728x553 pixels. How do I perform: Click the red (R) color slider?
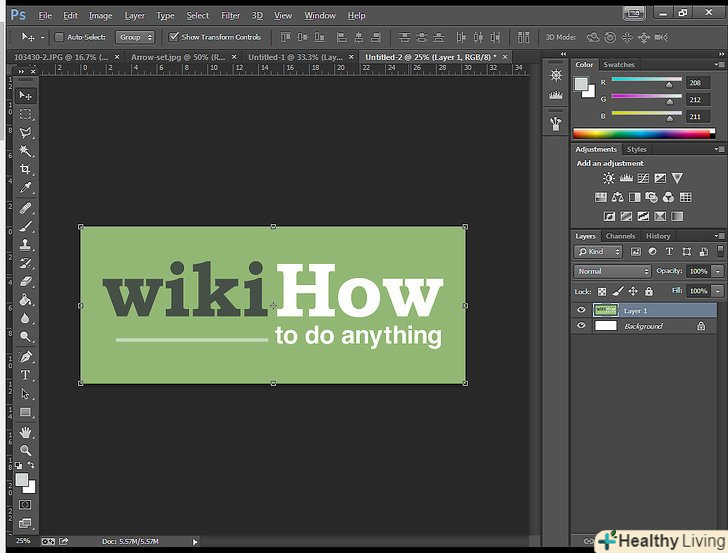tap(646, 80)
